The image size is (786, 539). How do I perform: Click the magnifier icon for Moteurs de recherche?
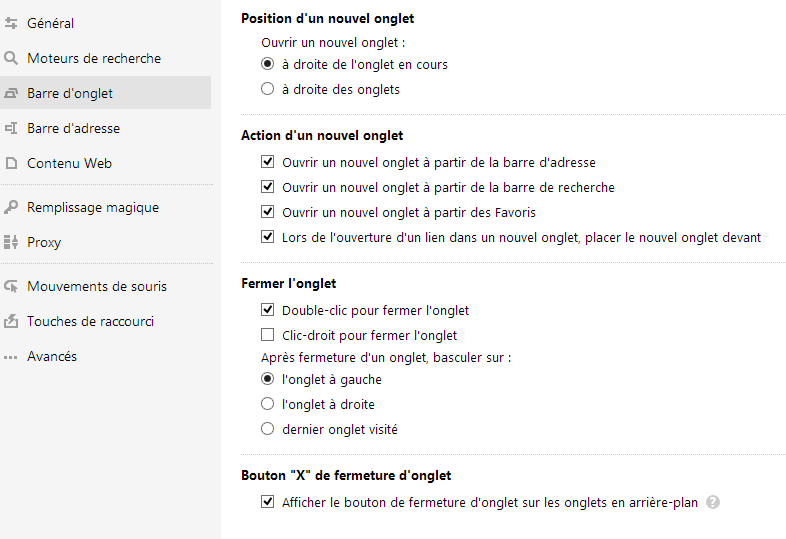click(11, 58)
